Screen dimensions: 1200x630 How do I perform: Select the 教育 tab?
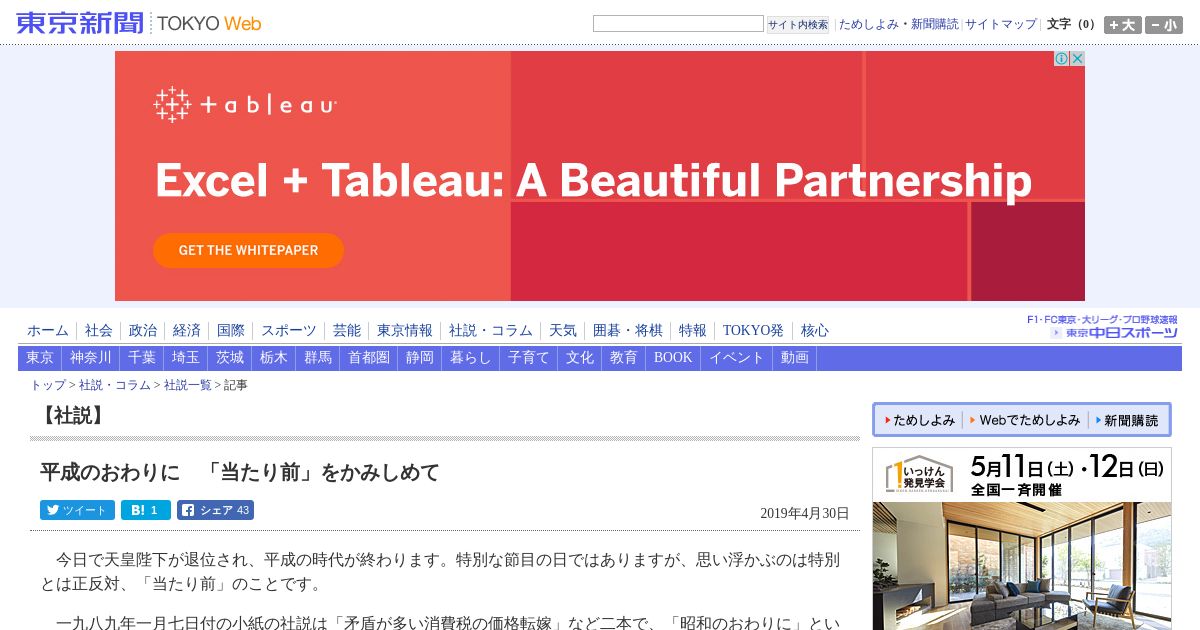624,358
